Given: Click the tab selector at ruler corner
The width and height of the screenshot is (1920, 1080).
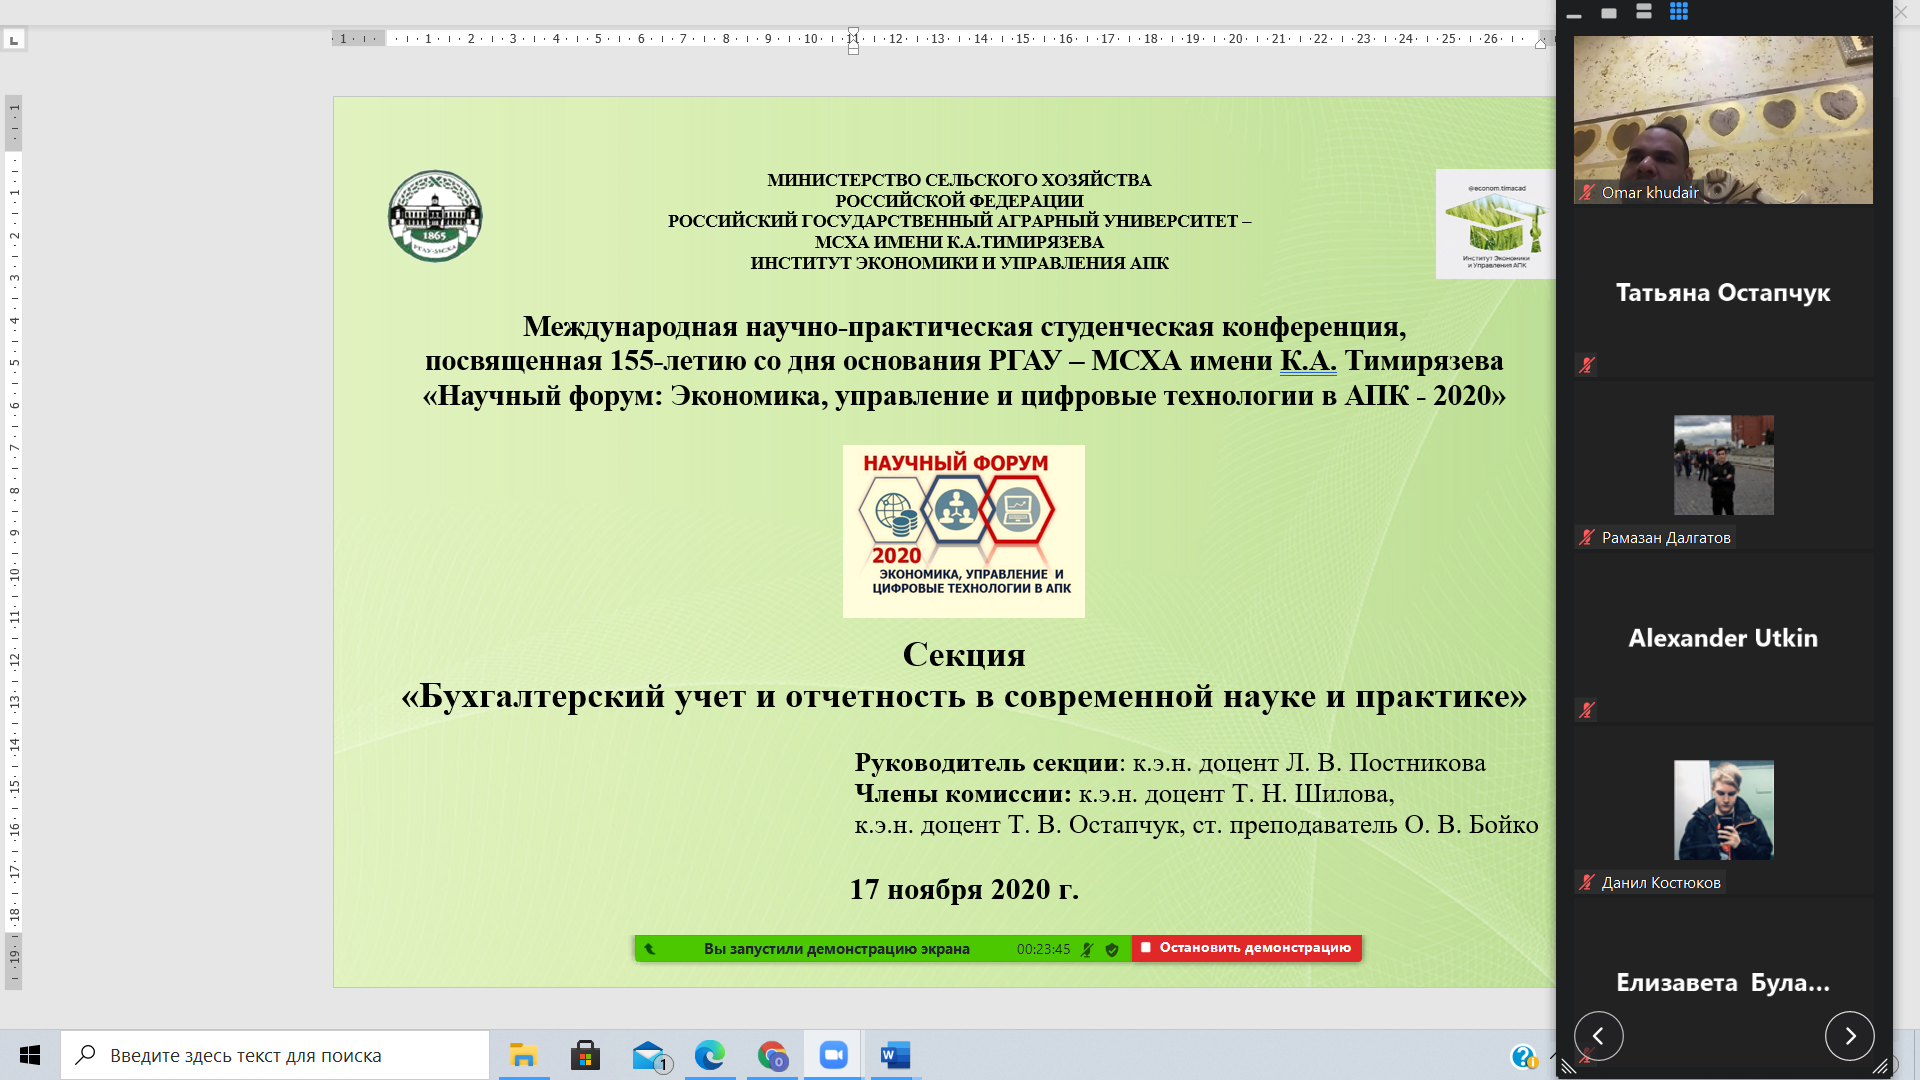Looking at the screenshot, I should coord(14,40).
